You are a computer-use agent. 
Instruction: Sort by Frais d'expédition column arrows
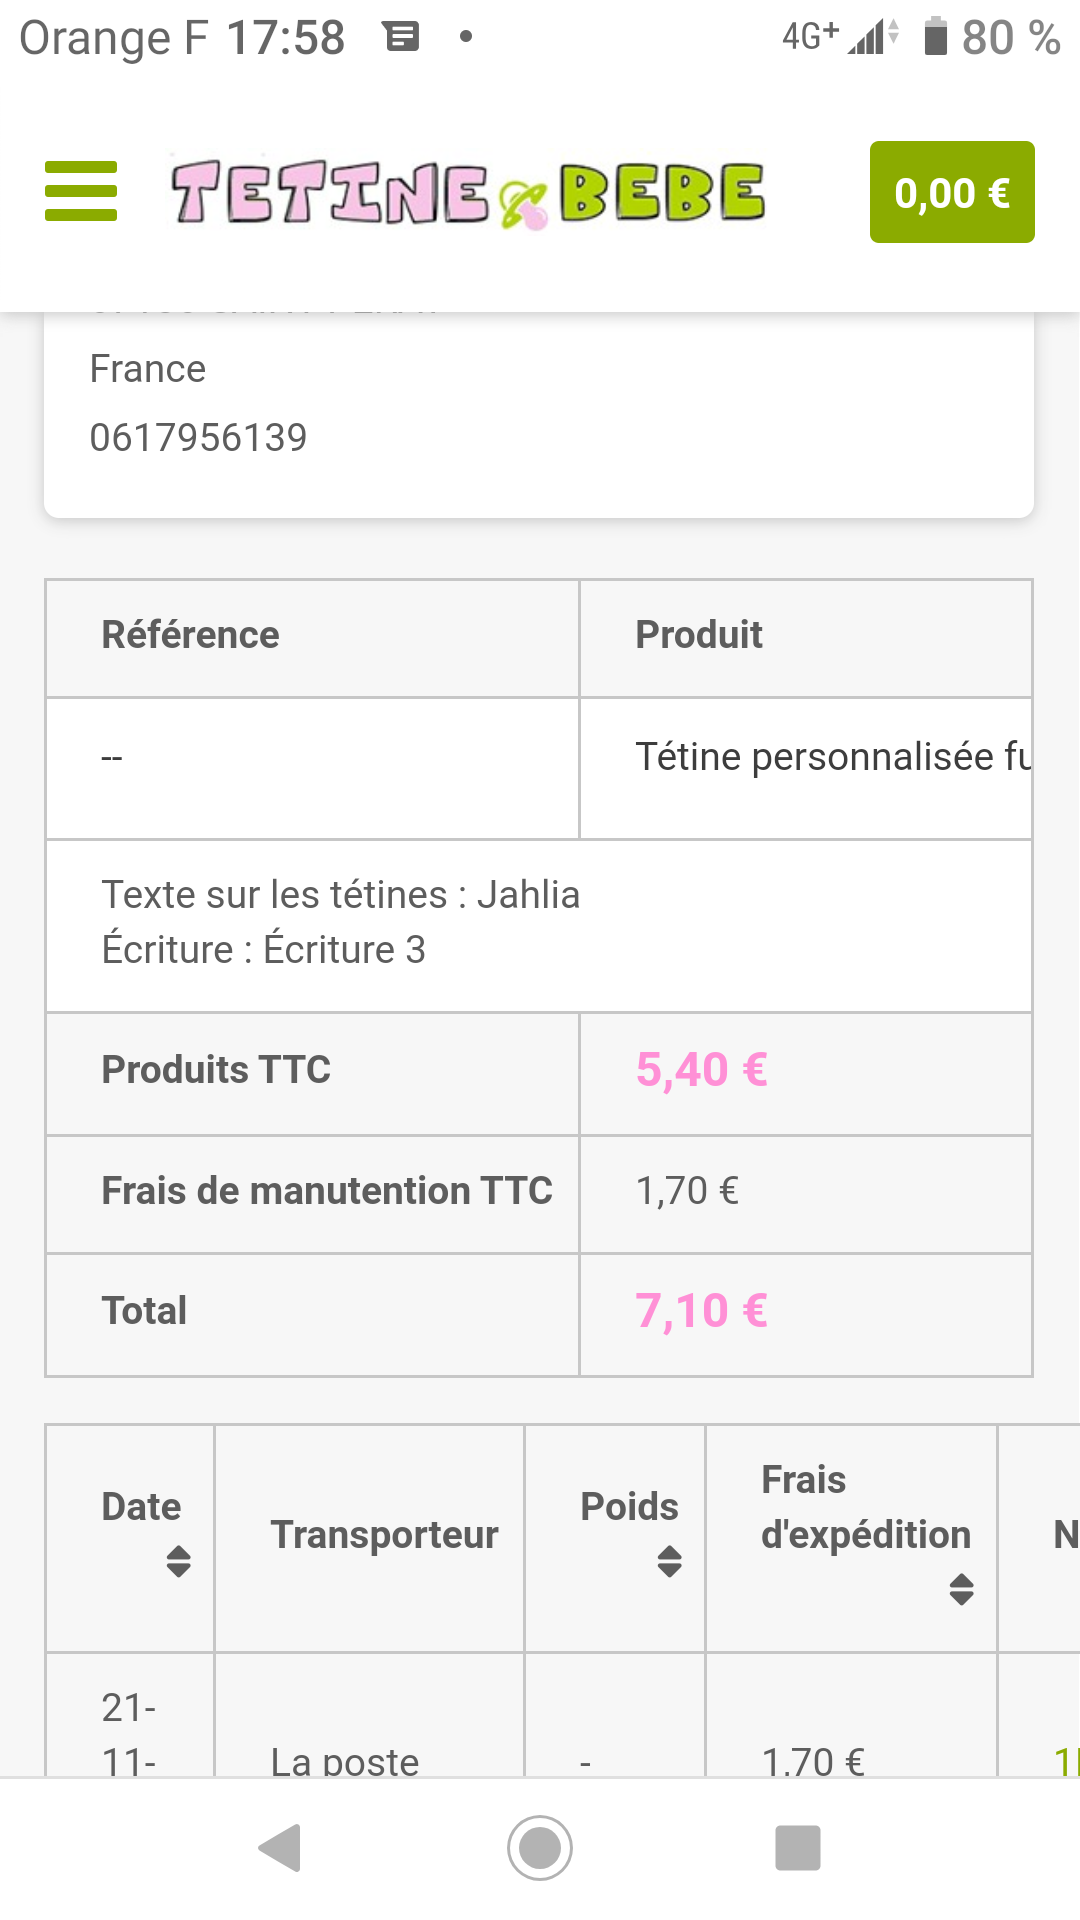tap(961, 1589)
